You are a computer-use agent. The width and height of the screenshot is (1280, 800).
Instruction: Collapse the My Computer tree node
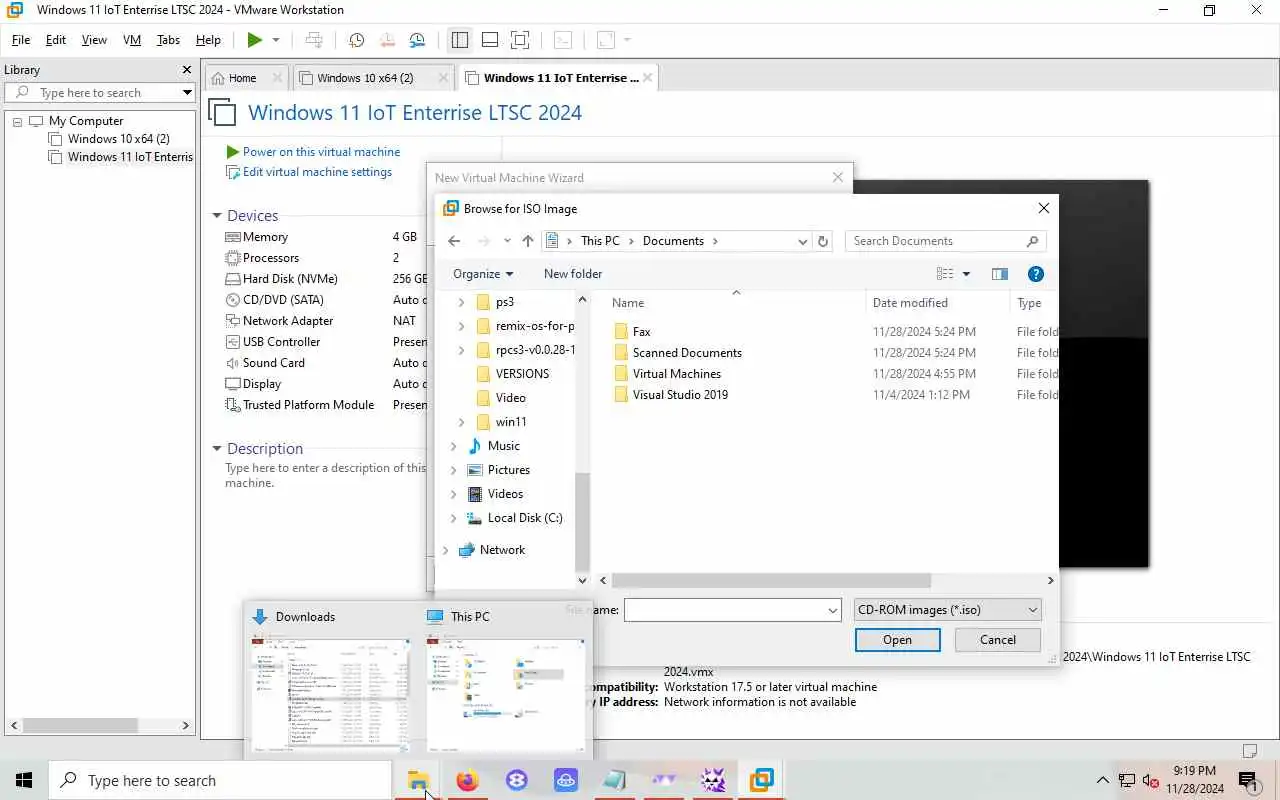coord(17,121)
